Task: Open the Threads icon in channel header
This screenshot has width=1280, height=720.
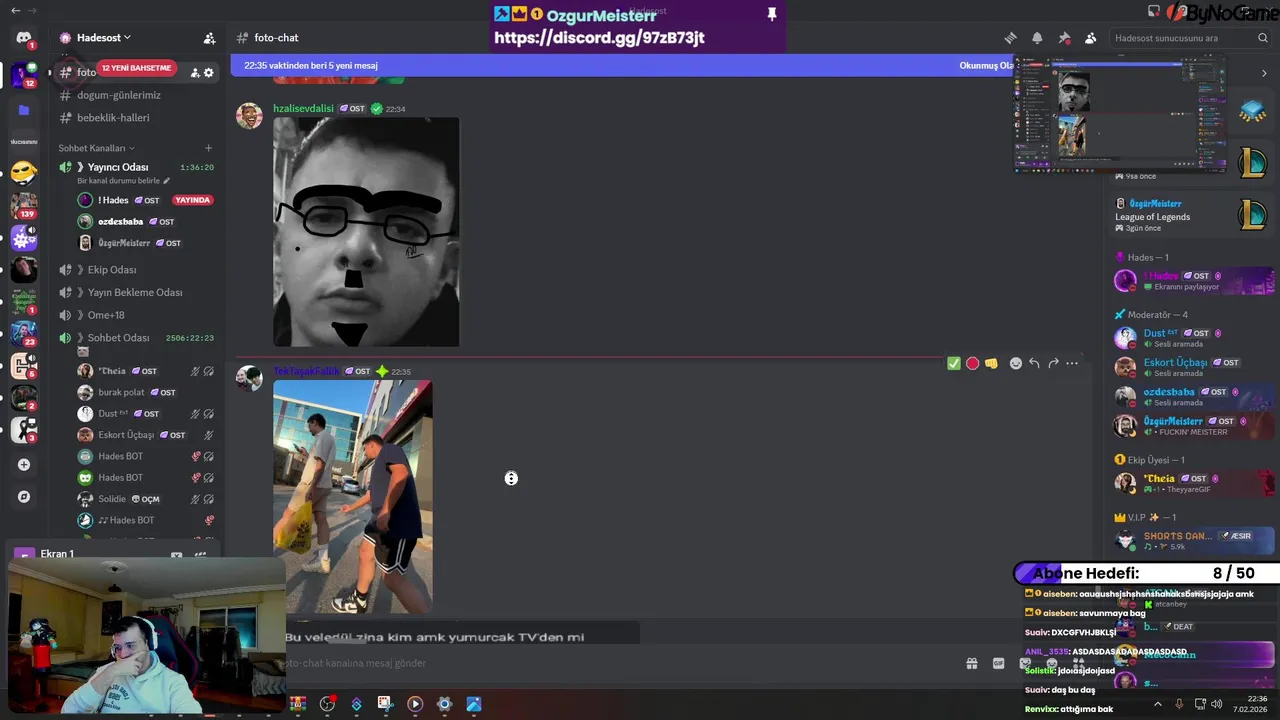Action: (1010, 38)
